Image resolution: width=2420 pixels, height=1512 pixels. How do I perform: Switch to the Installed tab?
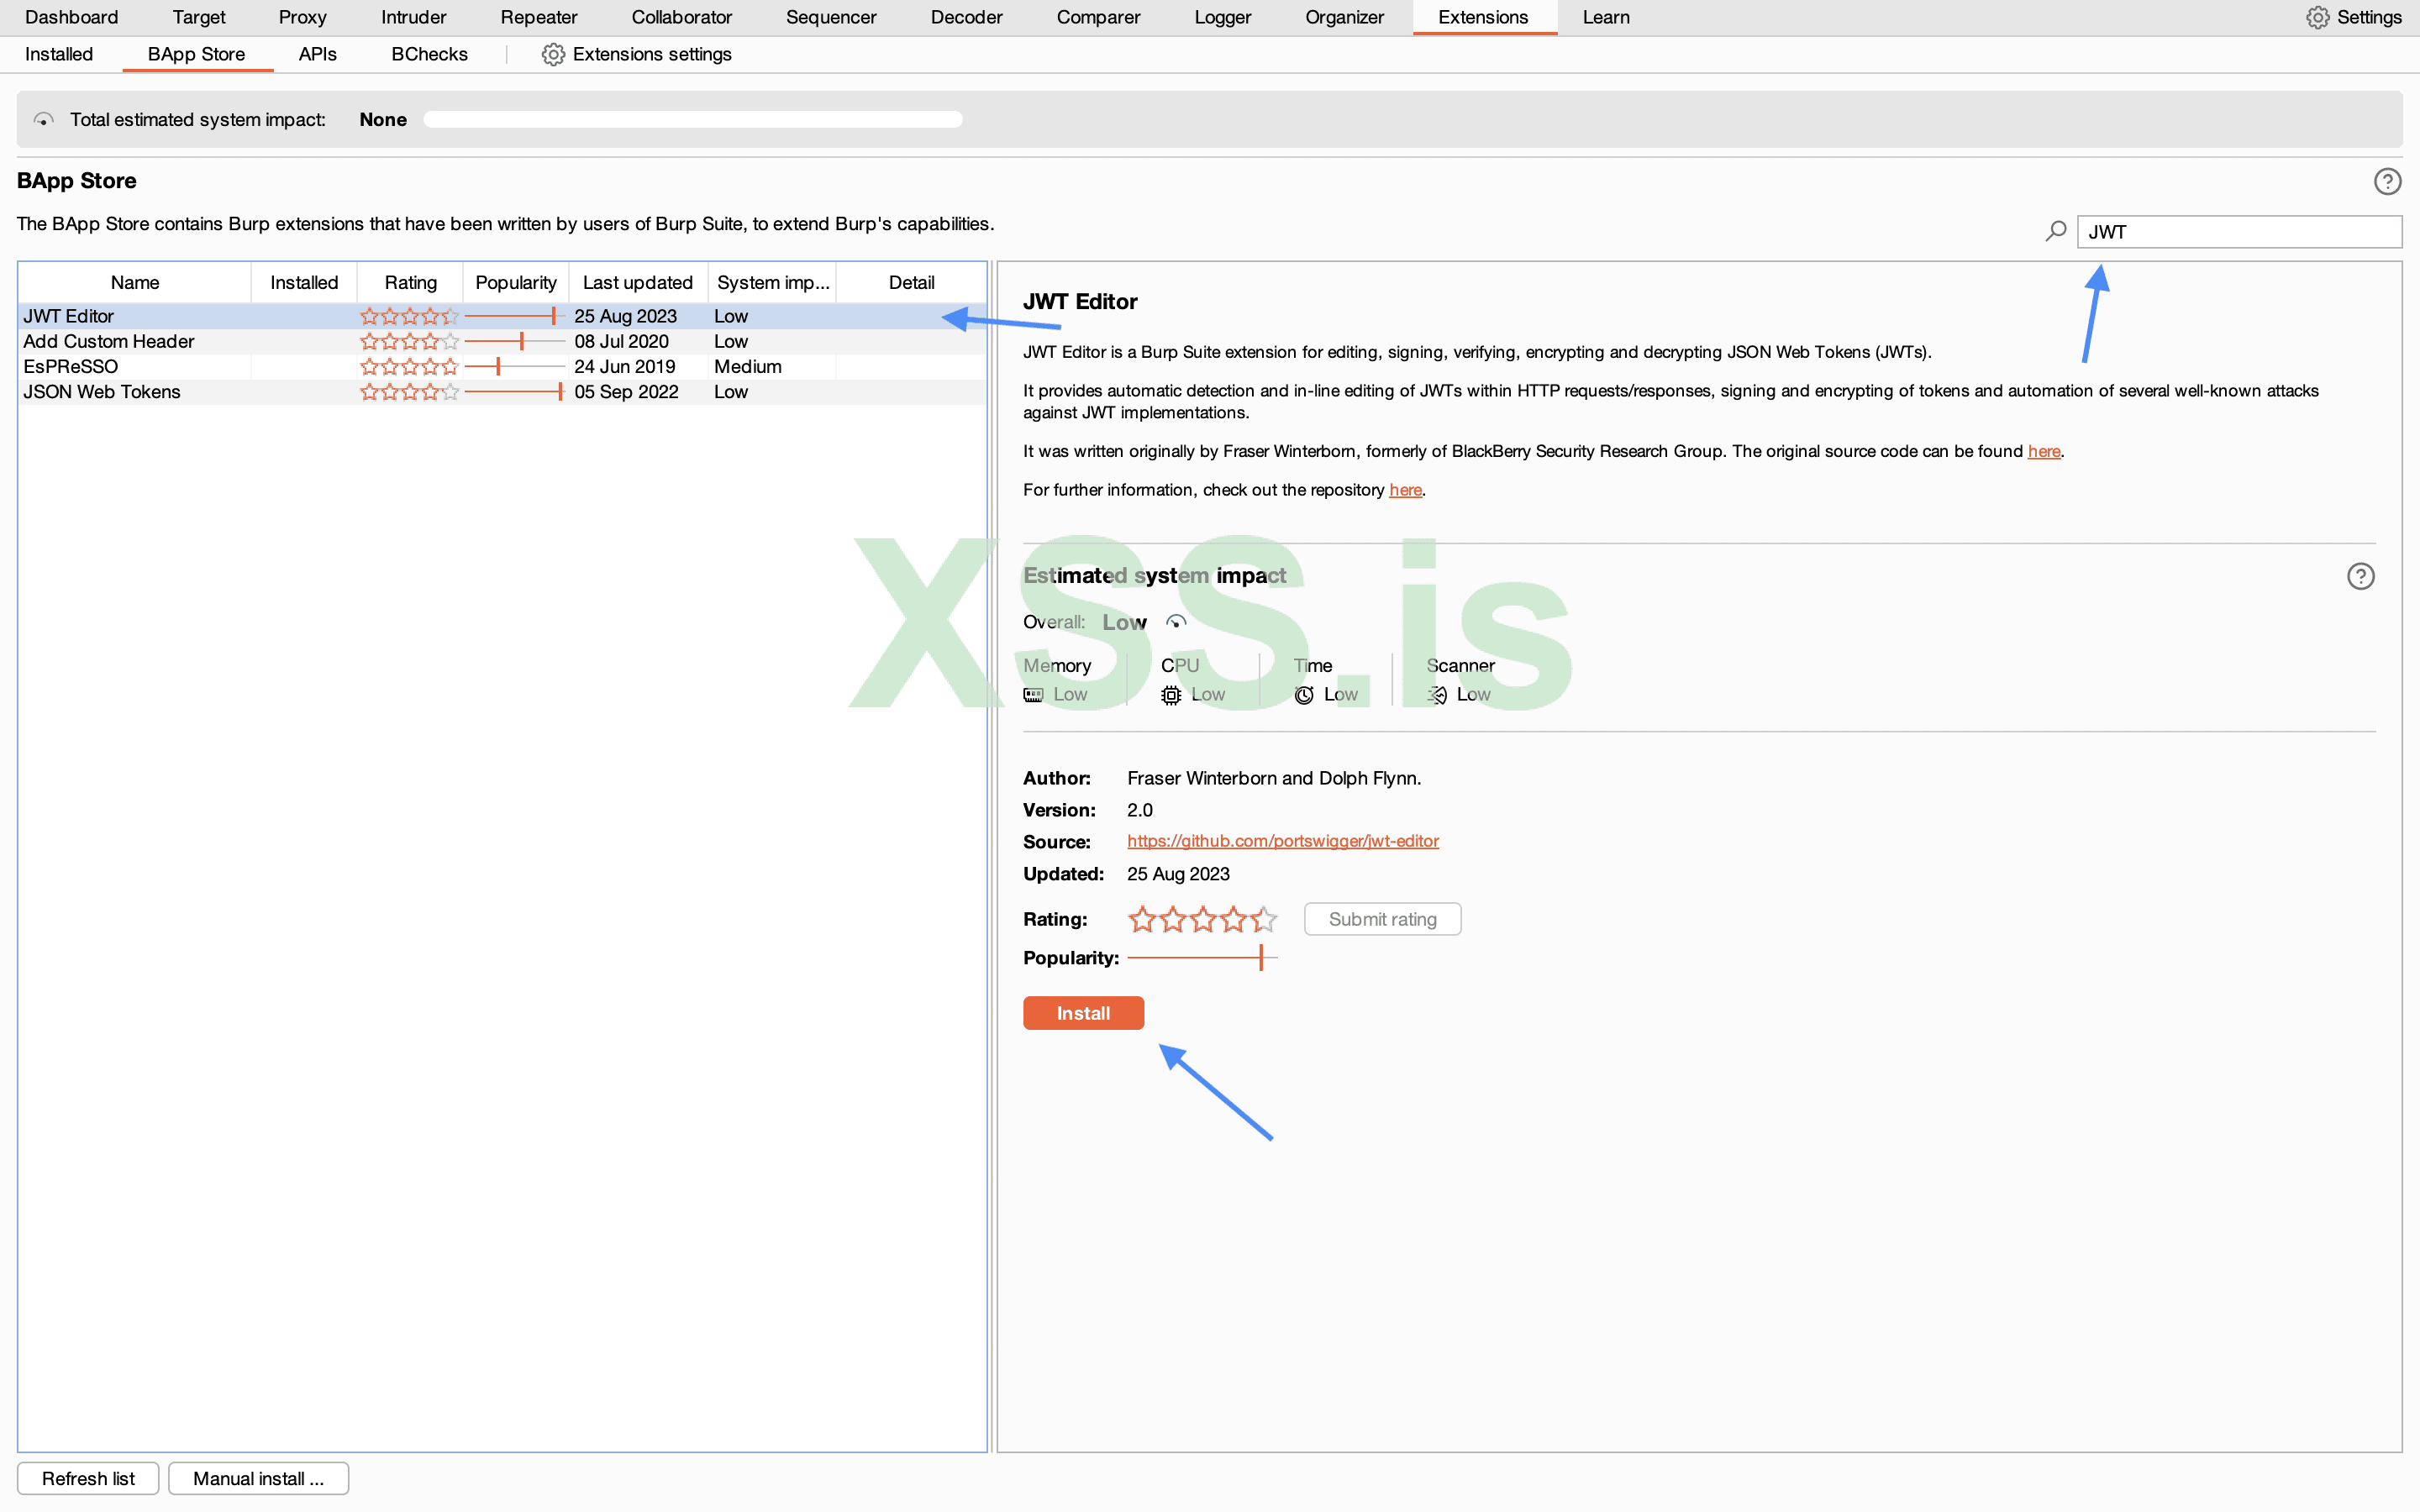tap(58, 54)
